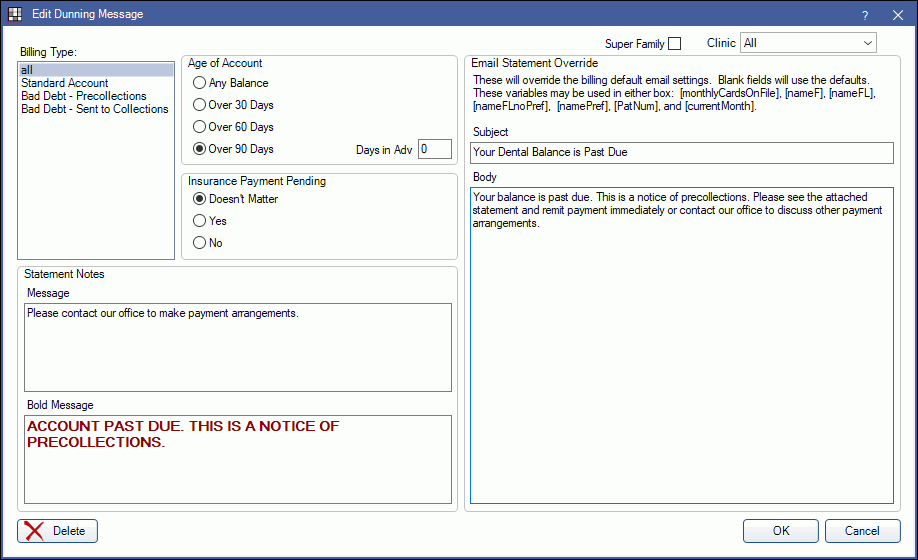Enable the Super Family checkbox

coord(674,44)
